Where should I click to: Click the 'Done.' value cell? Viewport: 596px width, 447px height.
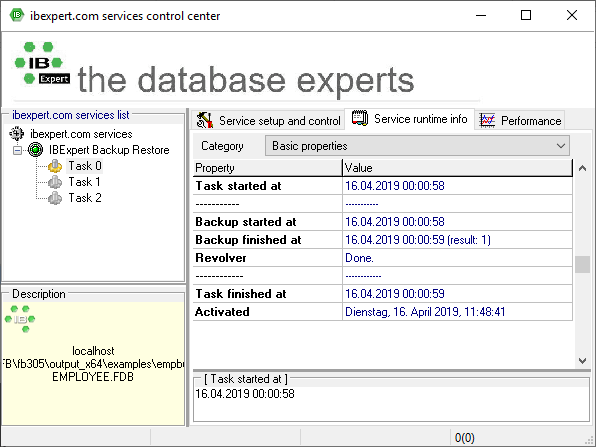tap(457, 258)
